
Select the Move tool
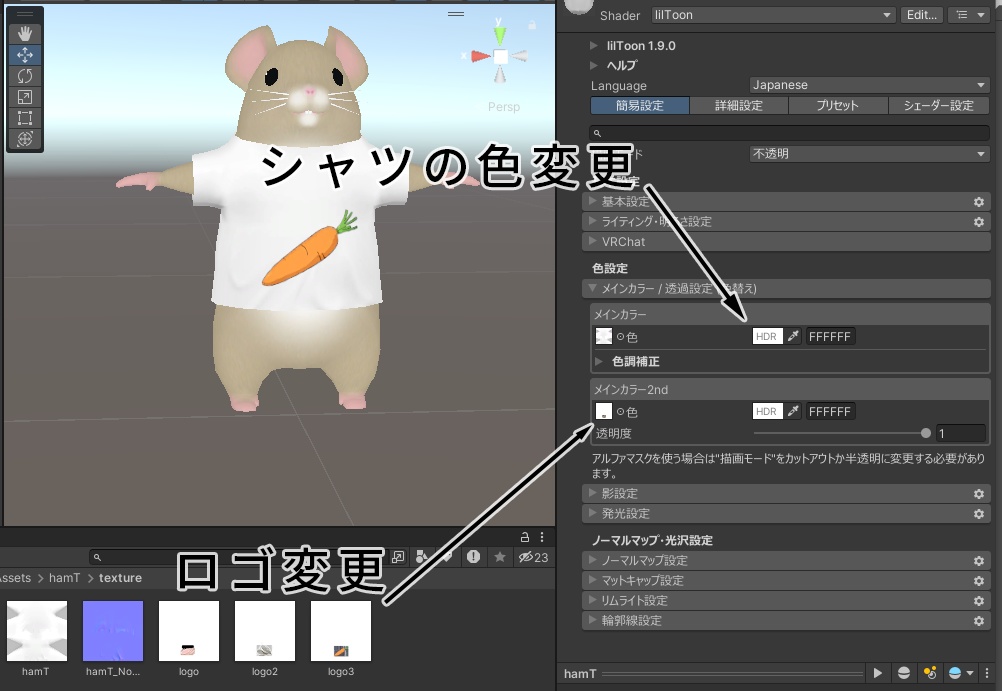(25, 55)
